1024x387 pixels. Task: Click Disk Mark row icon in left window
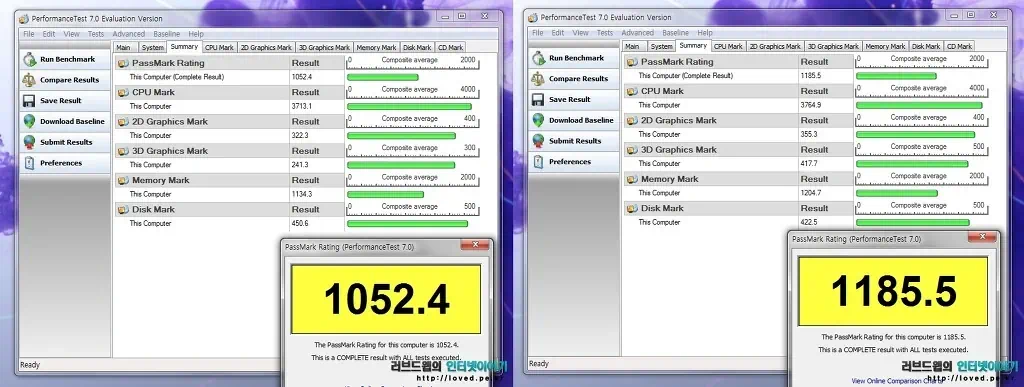pos(123,210)
